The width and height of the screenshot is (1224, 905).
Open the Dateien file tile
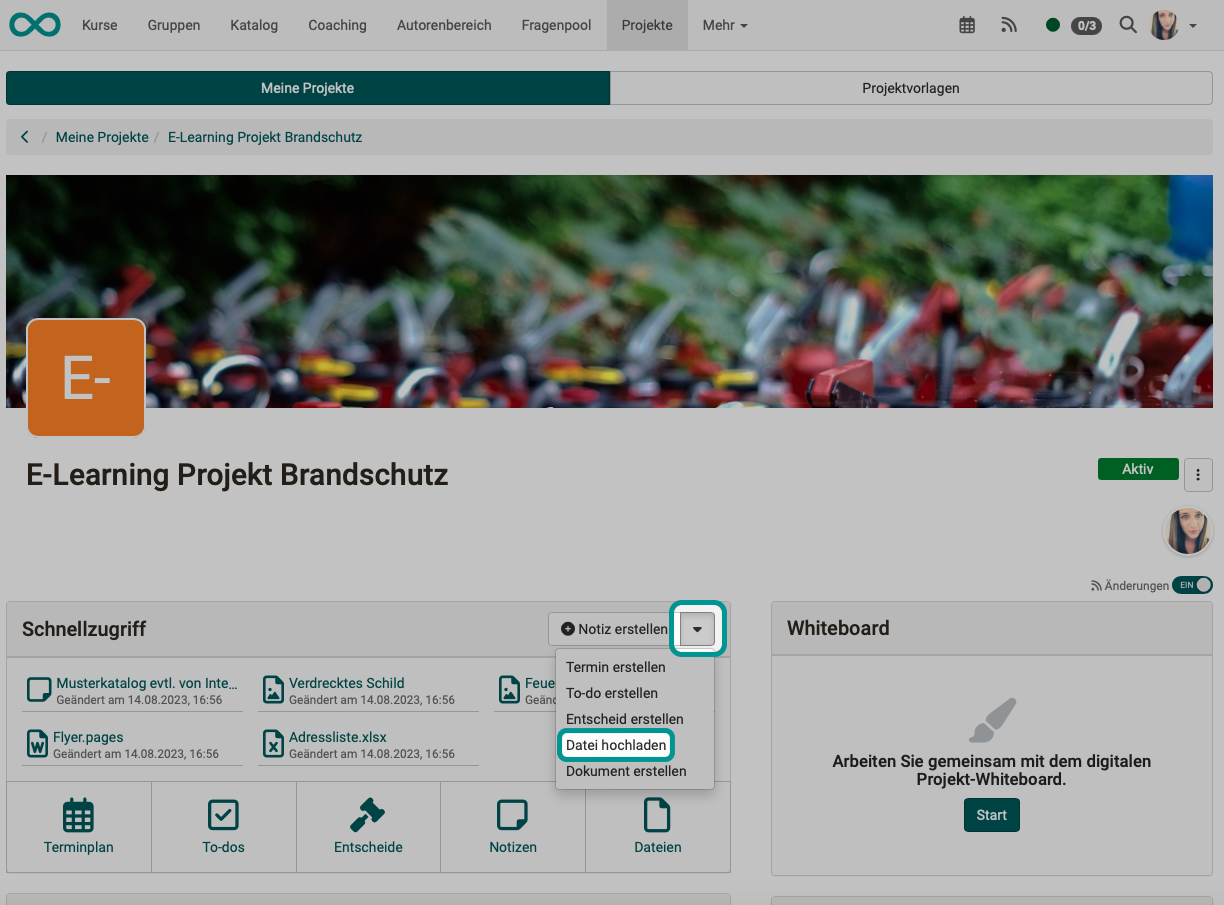click(x=657, y=827)
